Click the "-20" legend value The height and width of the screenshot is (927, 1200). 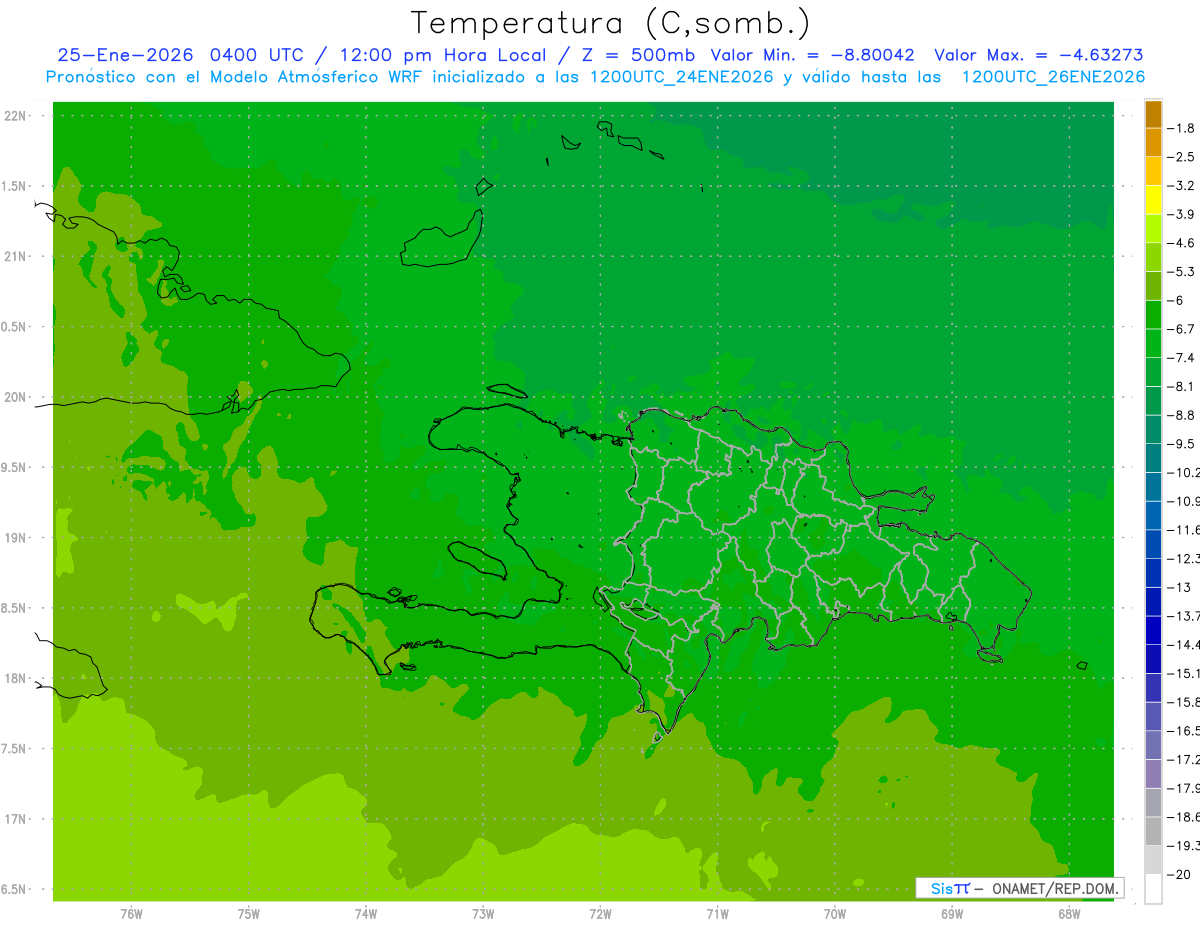pos(1179,874)
